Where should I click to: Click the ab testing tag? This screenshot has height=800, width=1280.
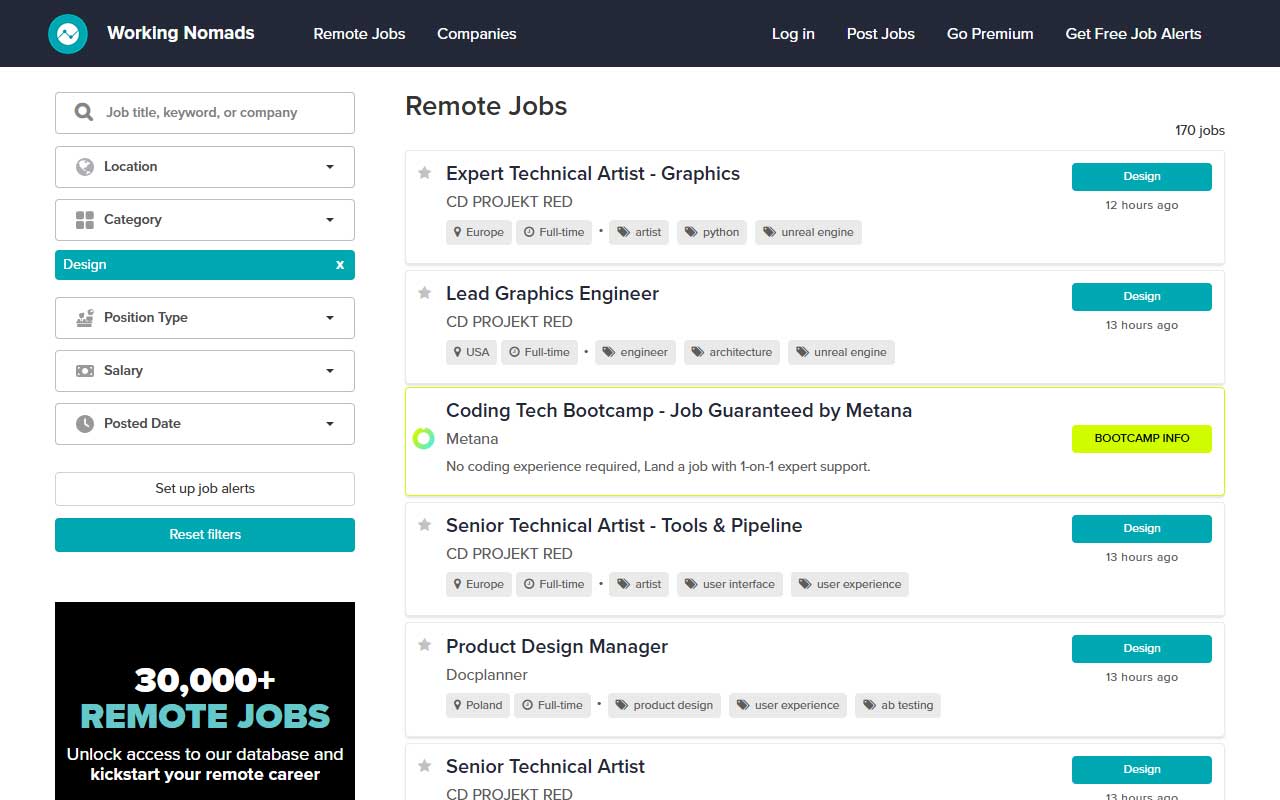click(x=898, y=705)
